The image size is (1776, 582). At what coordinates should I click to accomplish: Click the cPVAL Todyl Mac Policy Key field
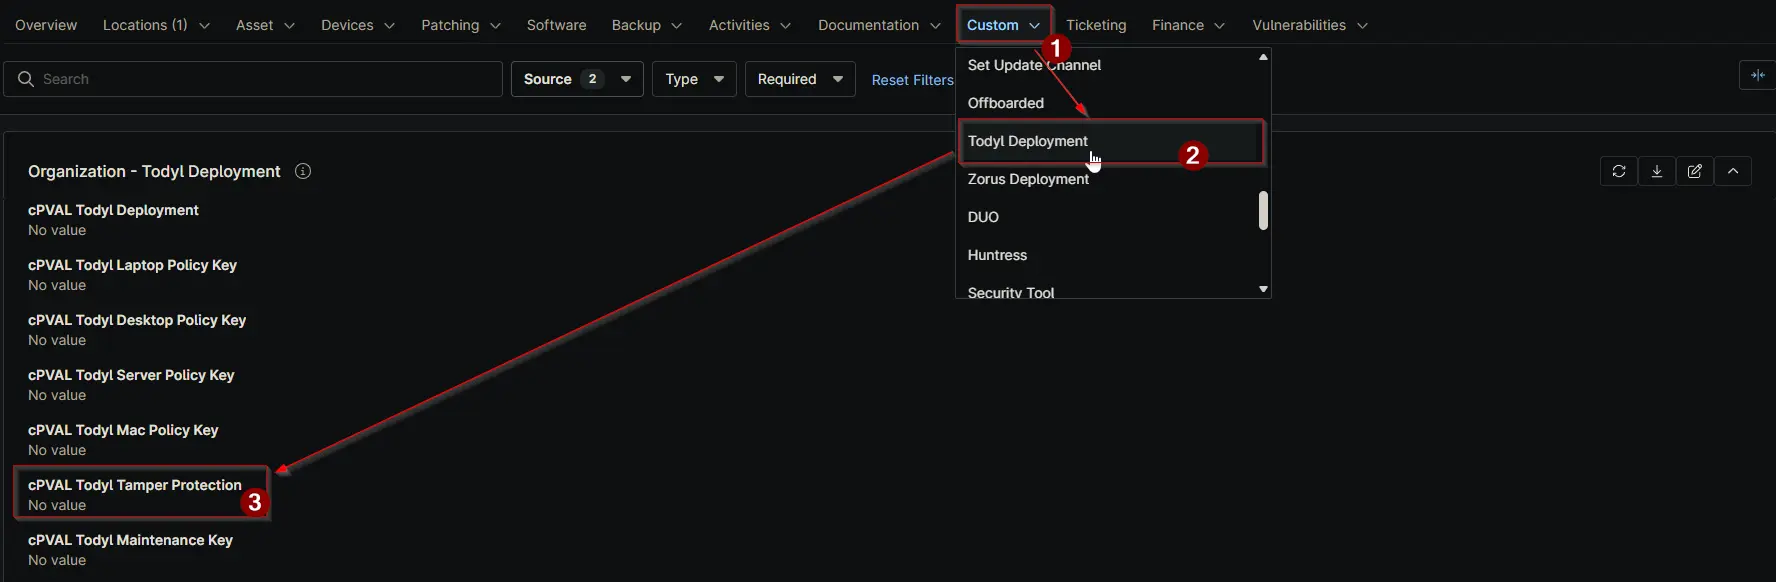pos(123,440)
